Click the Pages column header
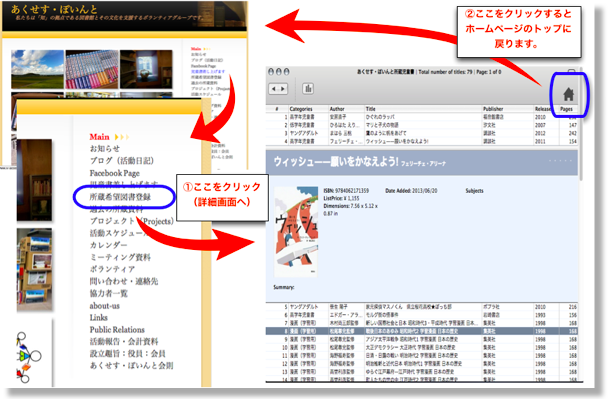 click(566, 109)
